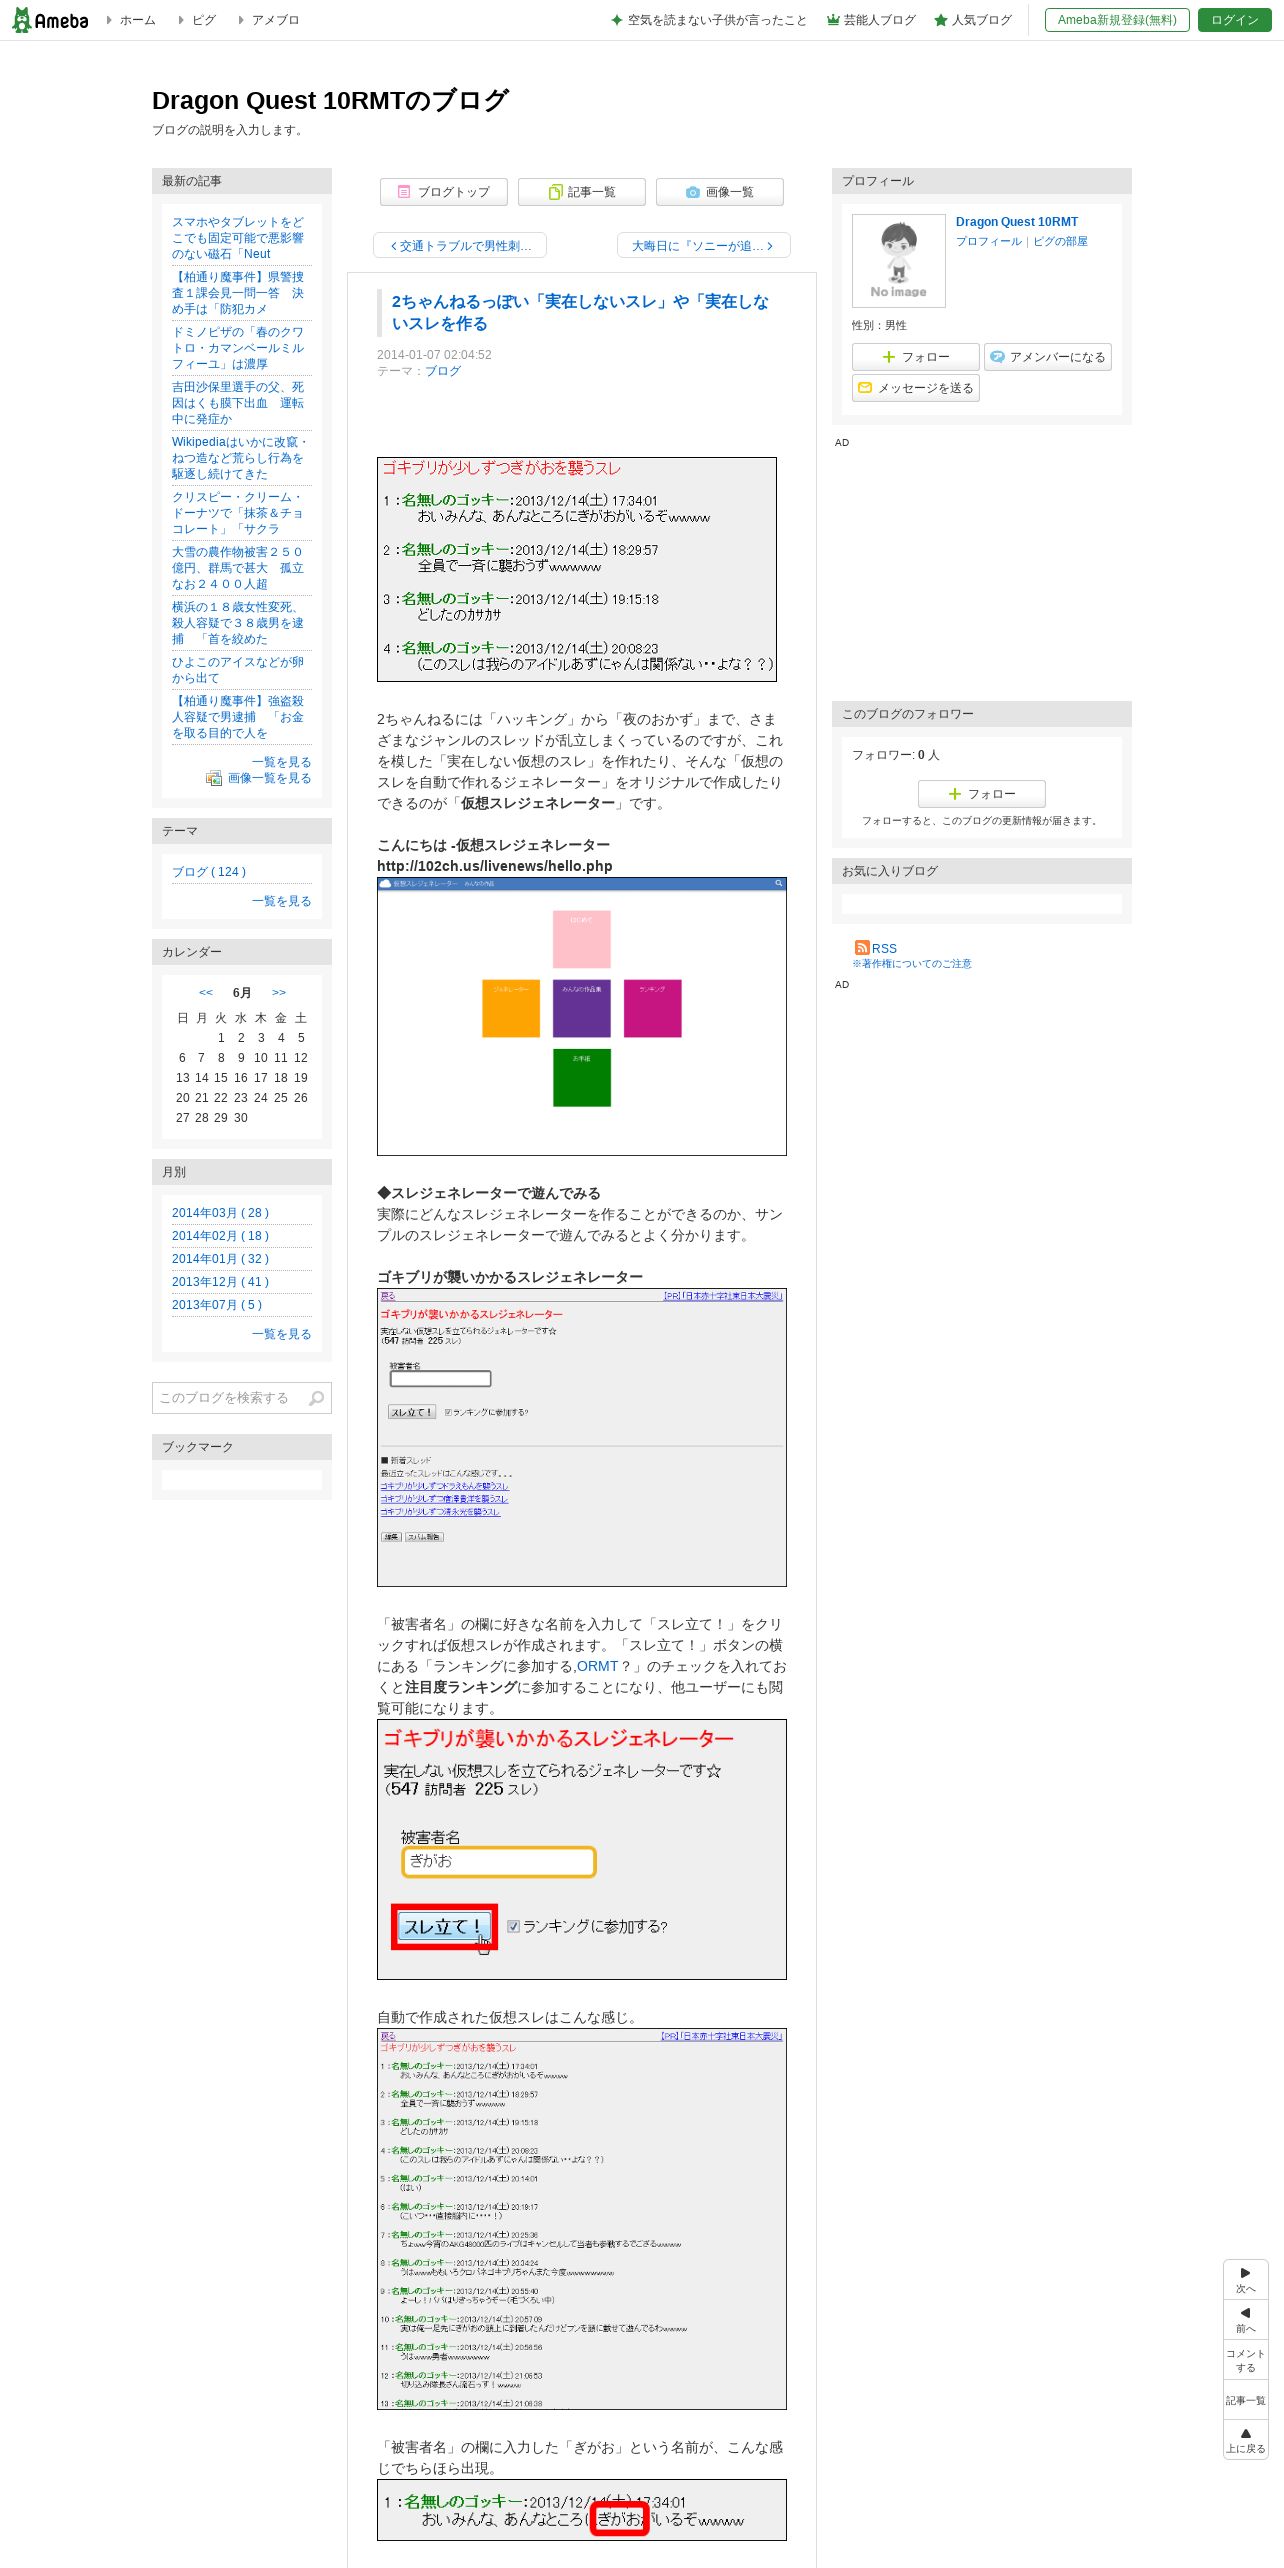Open the プロフィール link in profile box
The width and height of the screenshot is (1284, 2568).
(x=988, y=241)
